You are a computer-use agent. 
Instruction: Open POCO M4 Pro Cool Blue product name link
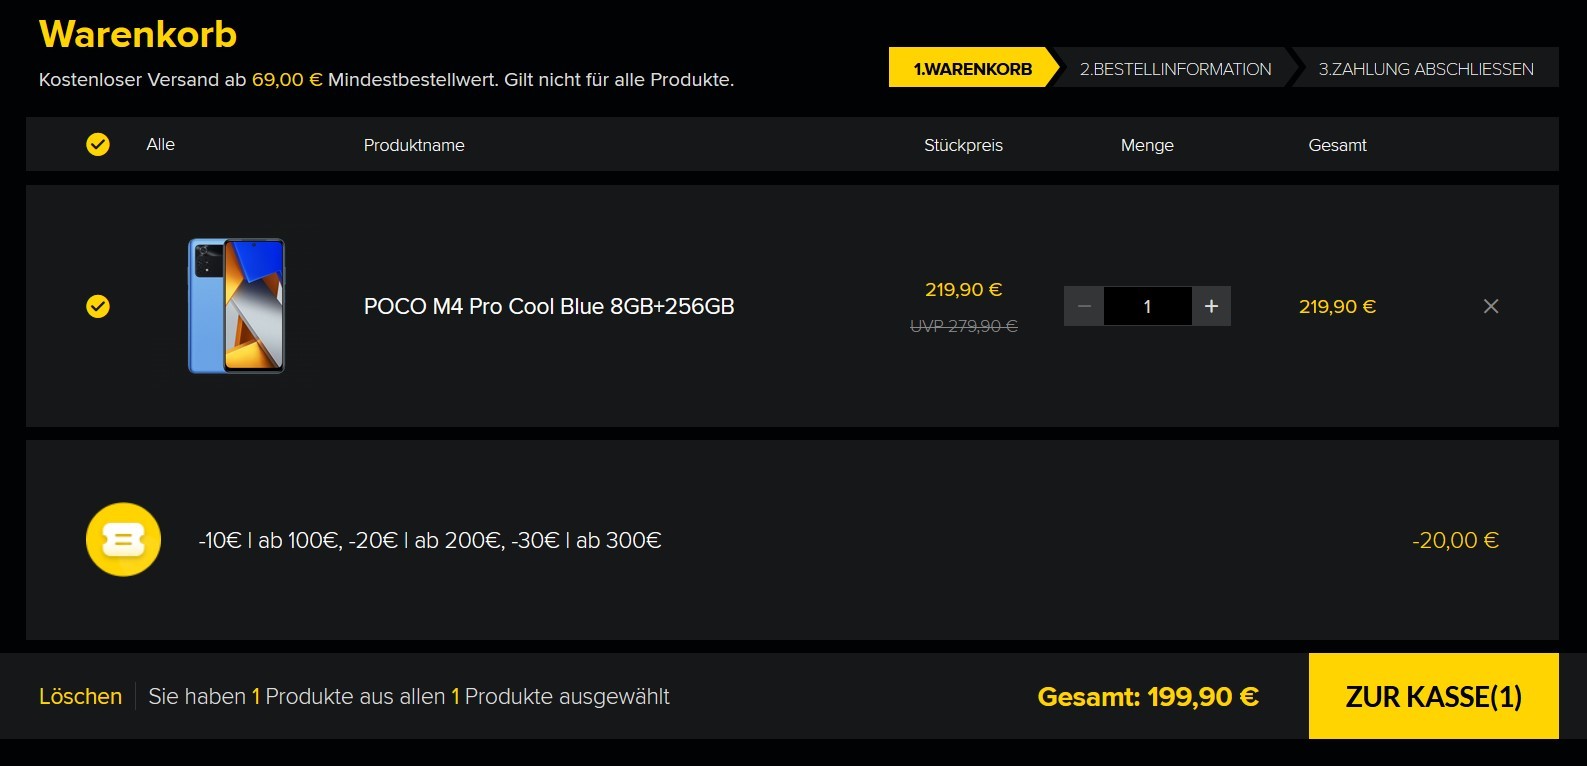(549, 306)
